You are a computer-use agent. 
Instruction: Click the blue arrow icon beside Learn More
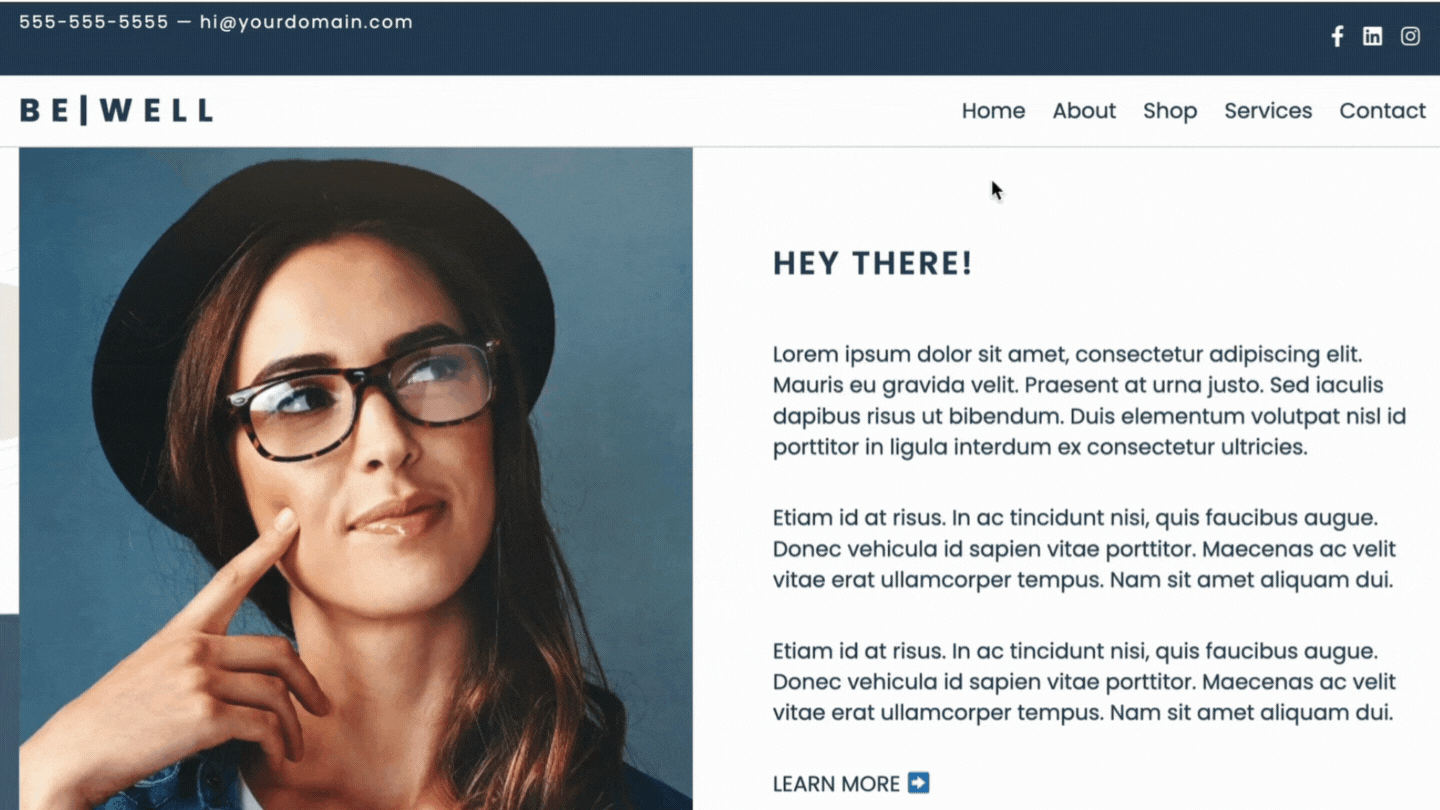click(x=918, y=783)
